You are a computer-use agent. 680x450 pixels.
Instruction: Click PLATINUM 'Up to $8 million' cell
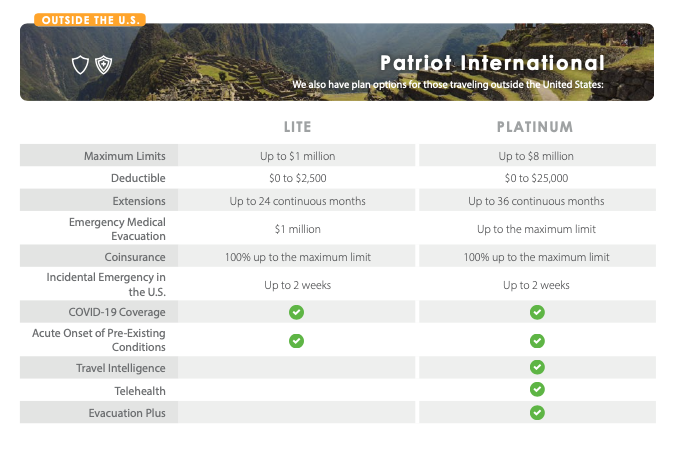[x=536, y=156]
